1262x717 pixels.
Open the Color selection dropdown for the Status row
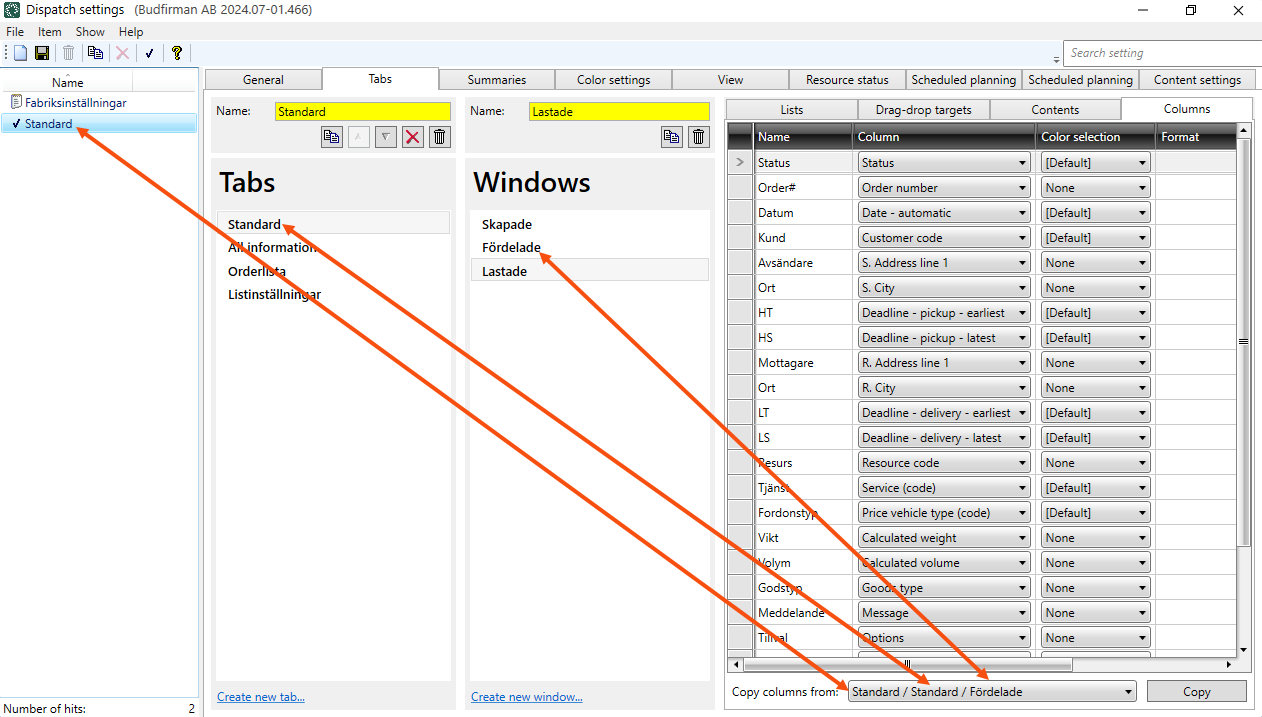point(1095,163)
